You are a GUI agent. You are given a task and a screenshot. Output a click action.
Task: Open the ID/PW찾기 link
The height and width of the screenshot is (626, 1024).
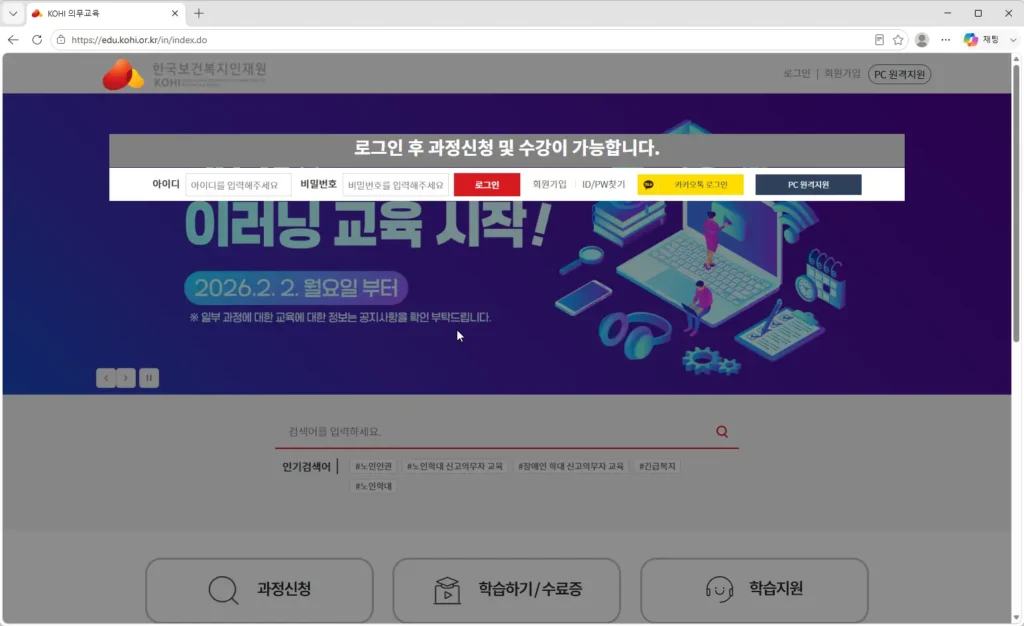point(603,185)
